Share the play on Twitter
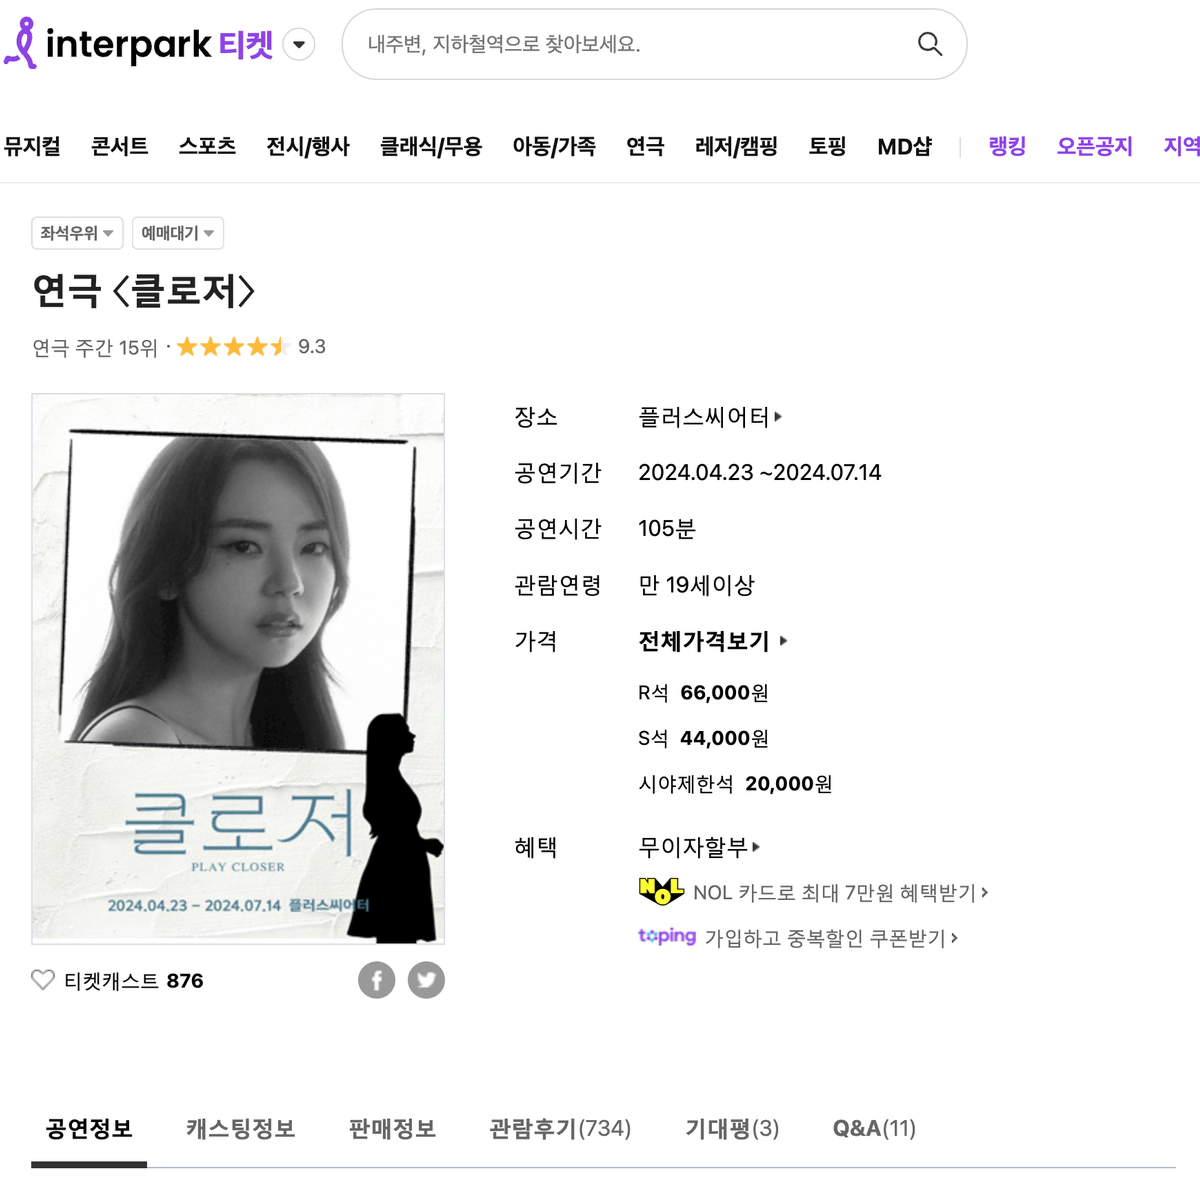The width and height of the screenshot is (1200, 1200). pos(426,980)
